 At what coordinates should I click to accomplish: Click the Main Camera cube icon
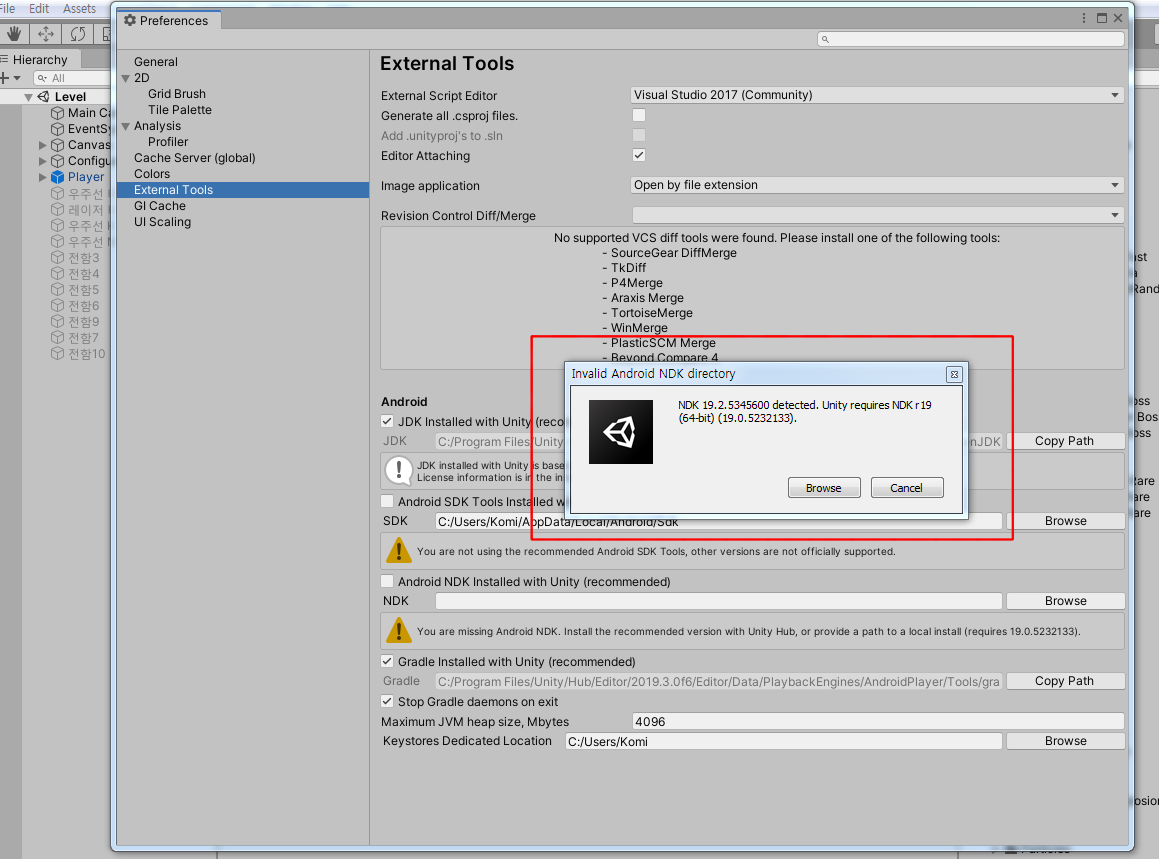(x=58, y=113)
